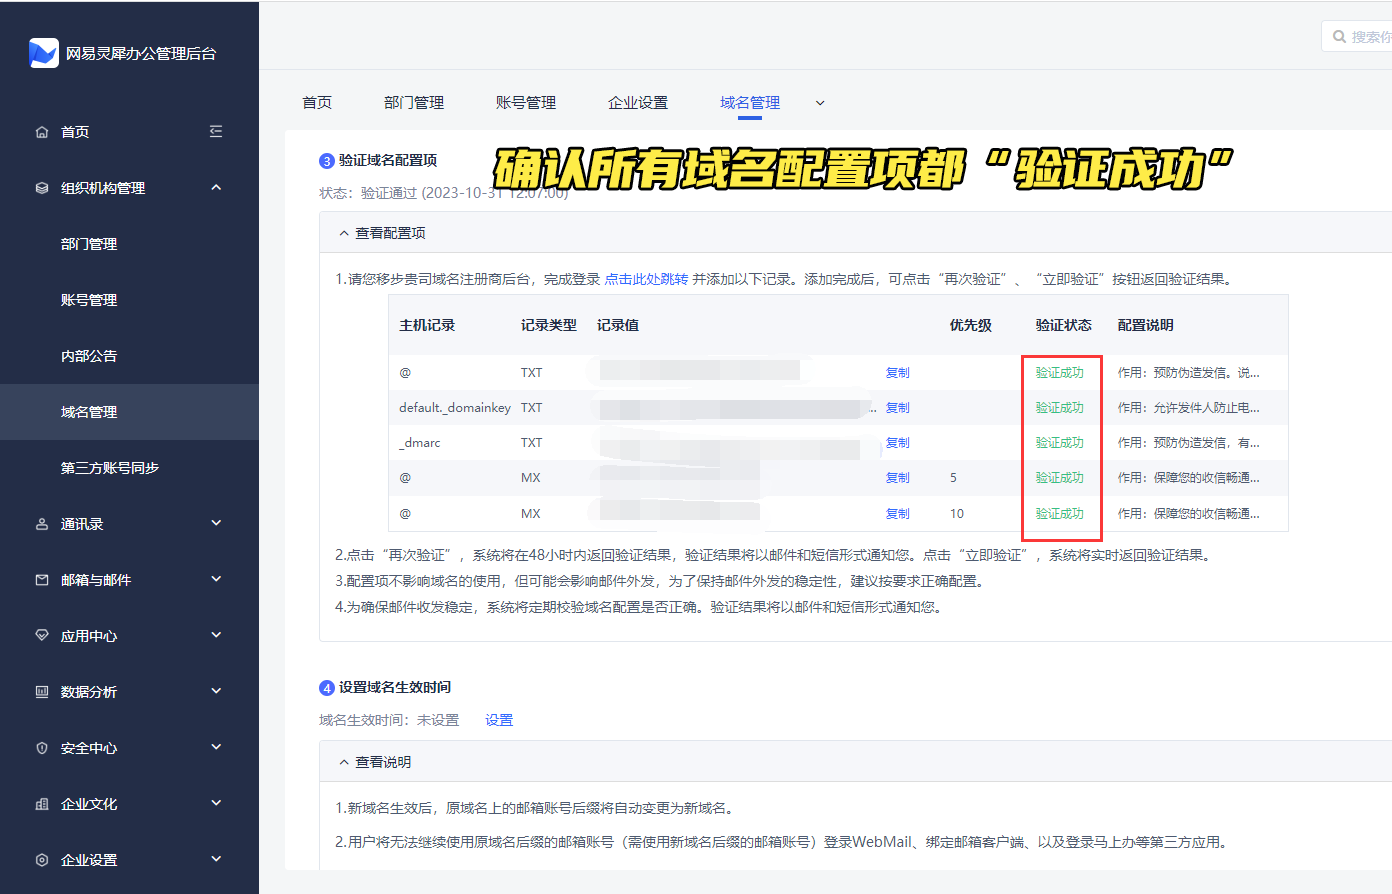Screen dimensions: 1392x894
Task: Click 验证成功 status of _dmarc row
Action: 1060,442
